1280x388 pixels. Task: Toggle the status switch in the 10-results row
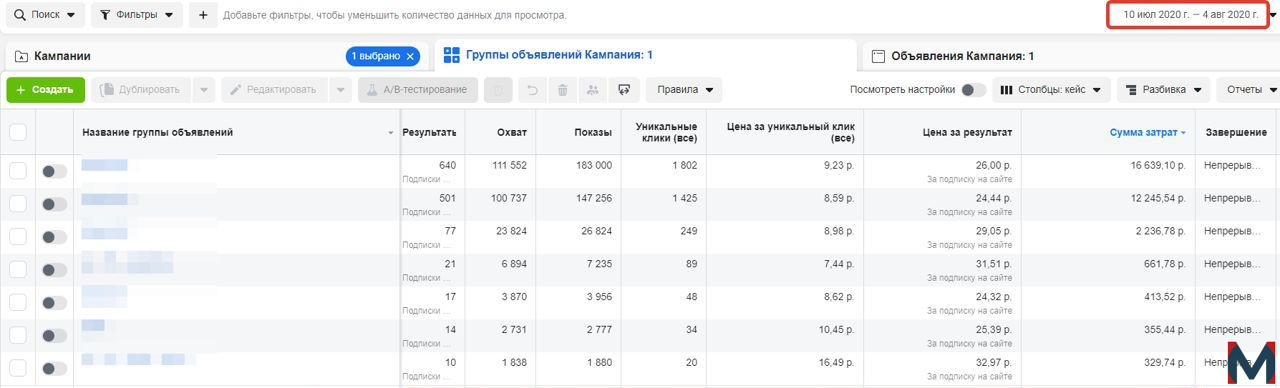54,369
